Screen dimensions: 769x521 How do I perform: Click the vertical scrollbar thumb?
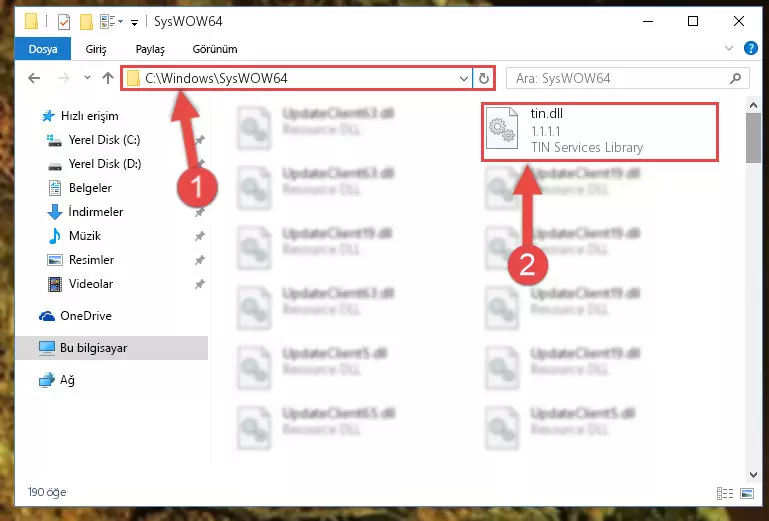pos(753,138)
